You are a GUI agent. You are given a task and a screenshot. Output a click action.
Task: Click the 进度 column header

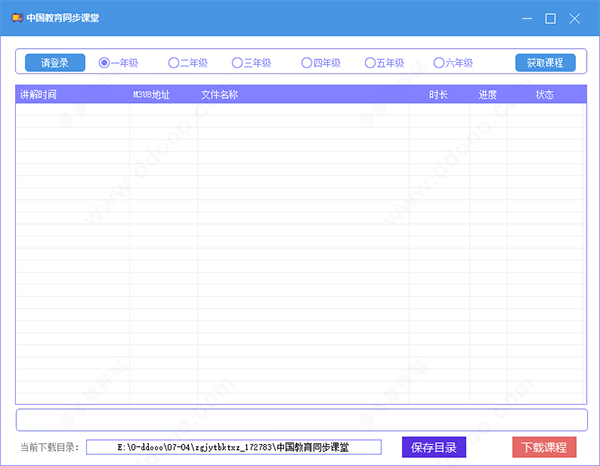(488, 95)
